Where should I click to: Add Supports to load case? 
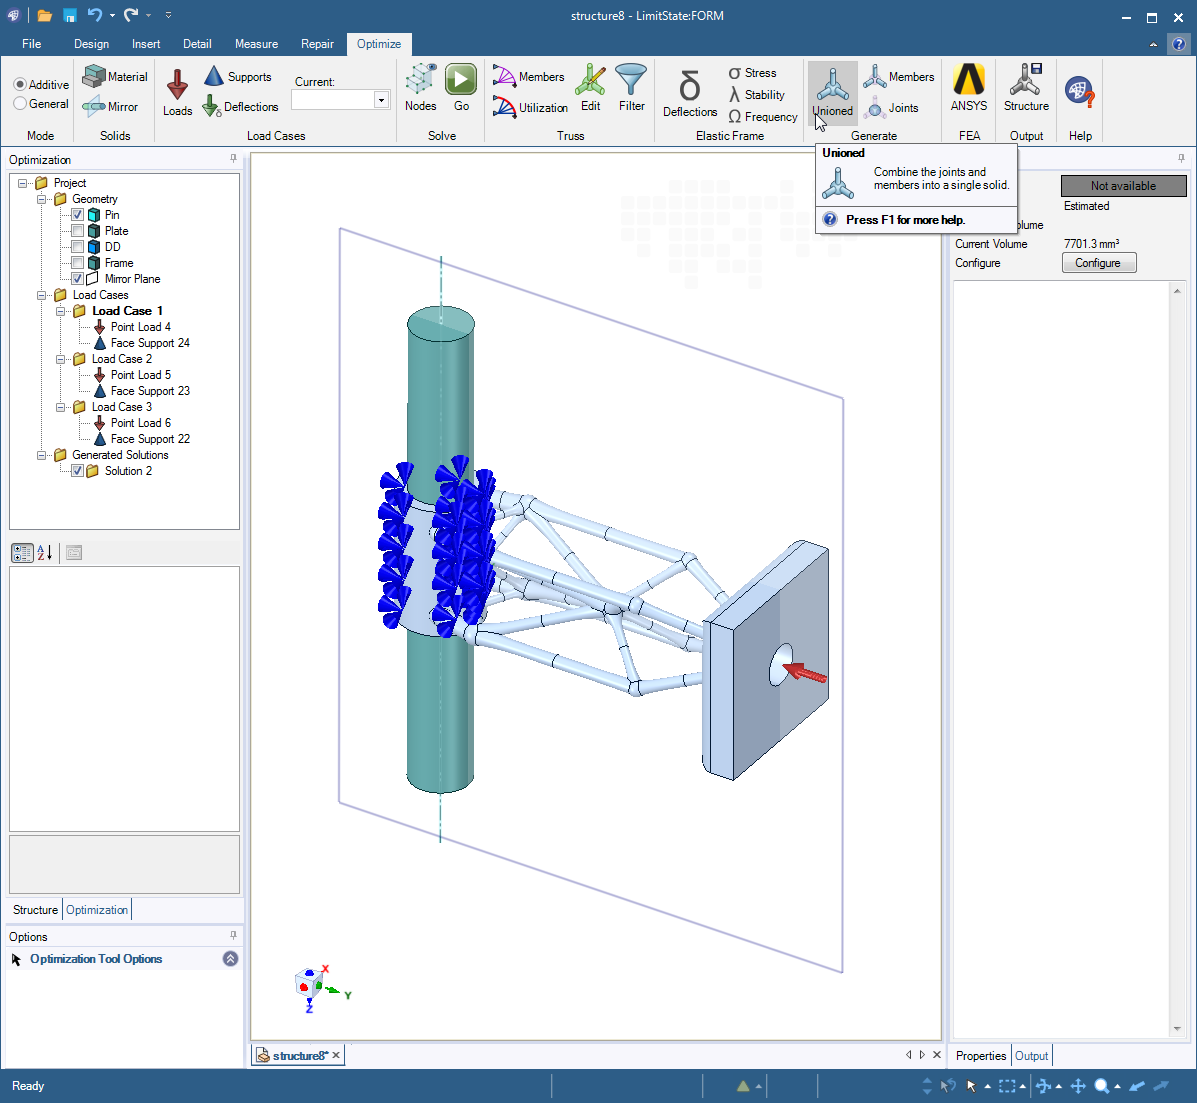(237, 76)
